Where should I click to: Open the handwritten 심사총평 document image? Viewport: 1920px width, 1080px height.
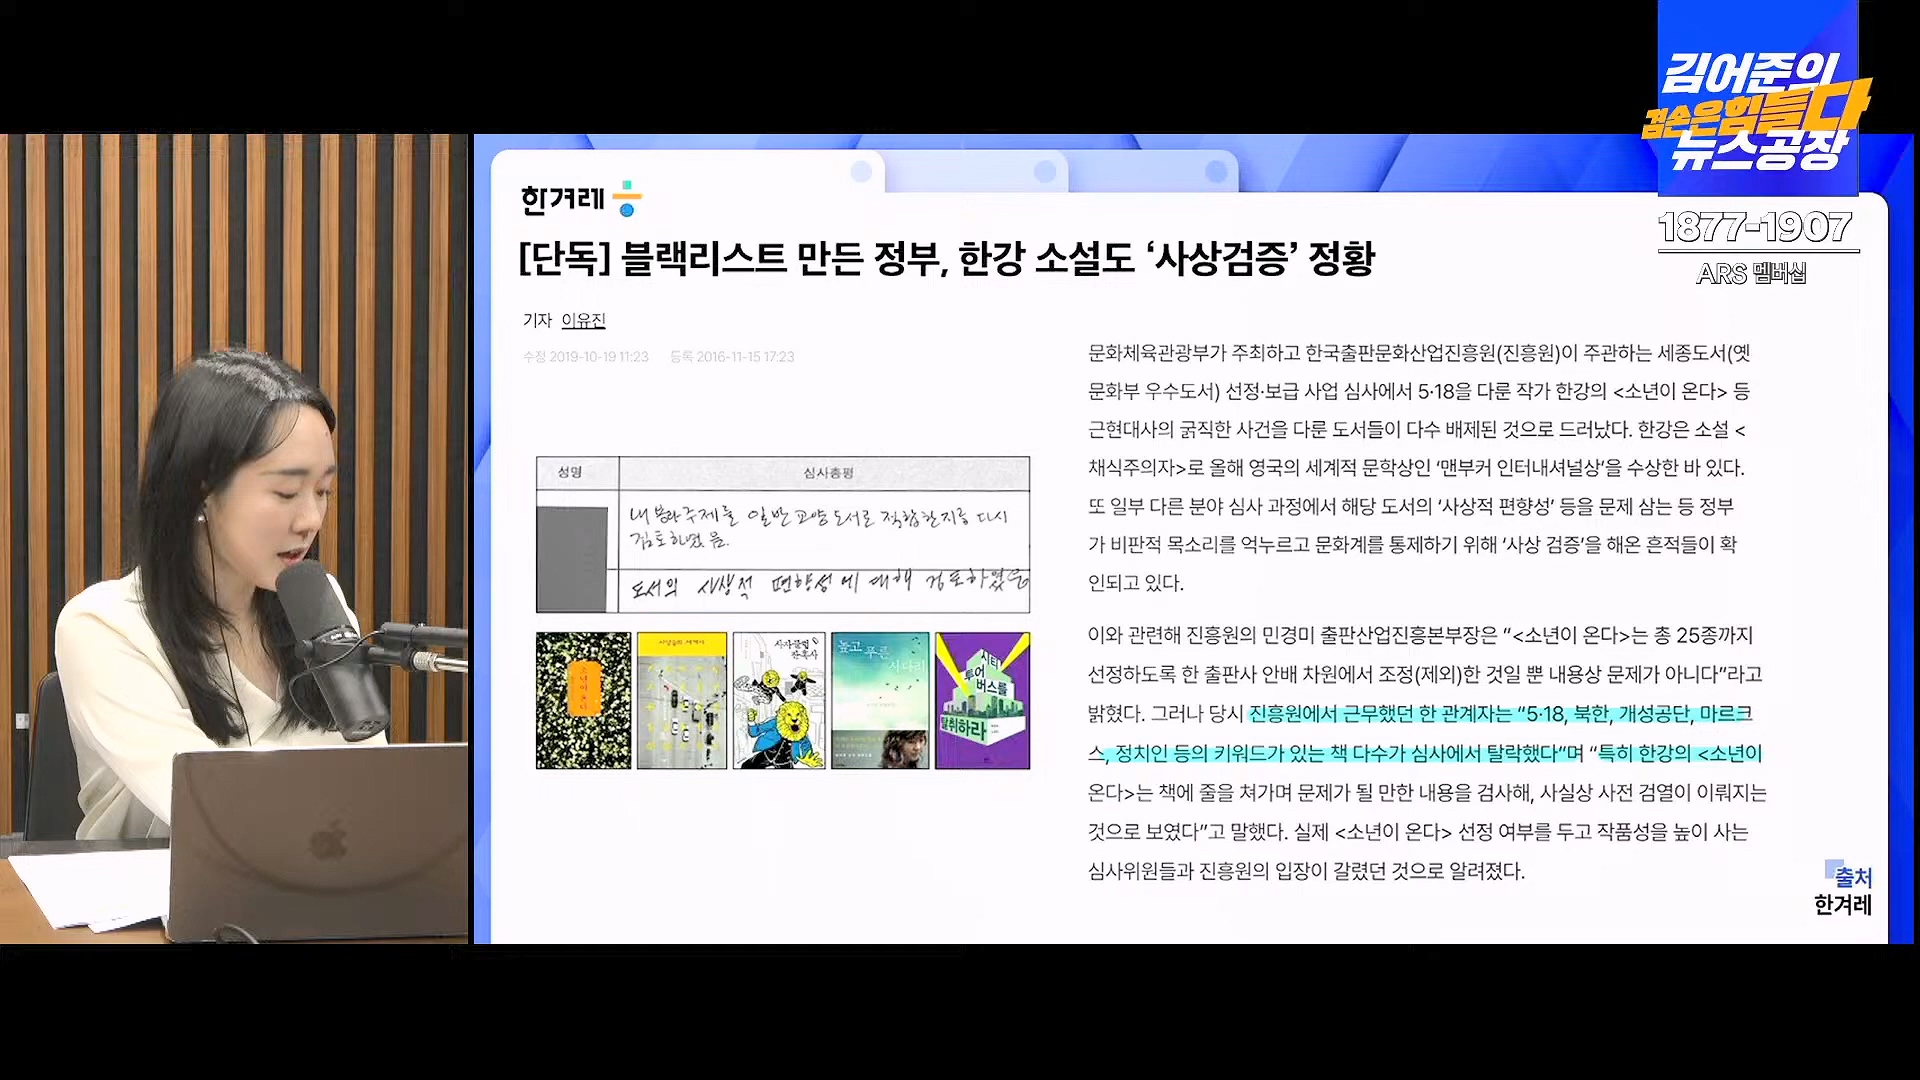click(x=783, y=535)
